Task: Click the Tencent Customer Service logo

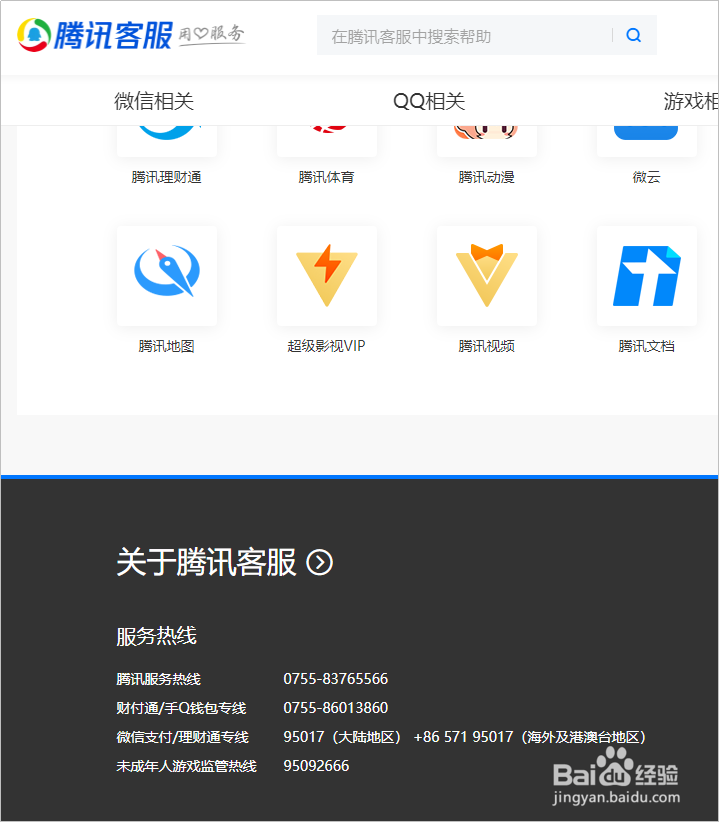Action: click(x=95, y=35)
